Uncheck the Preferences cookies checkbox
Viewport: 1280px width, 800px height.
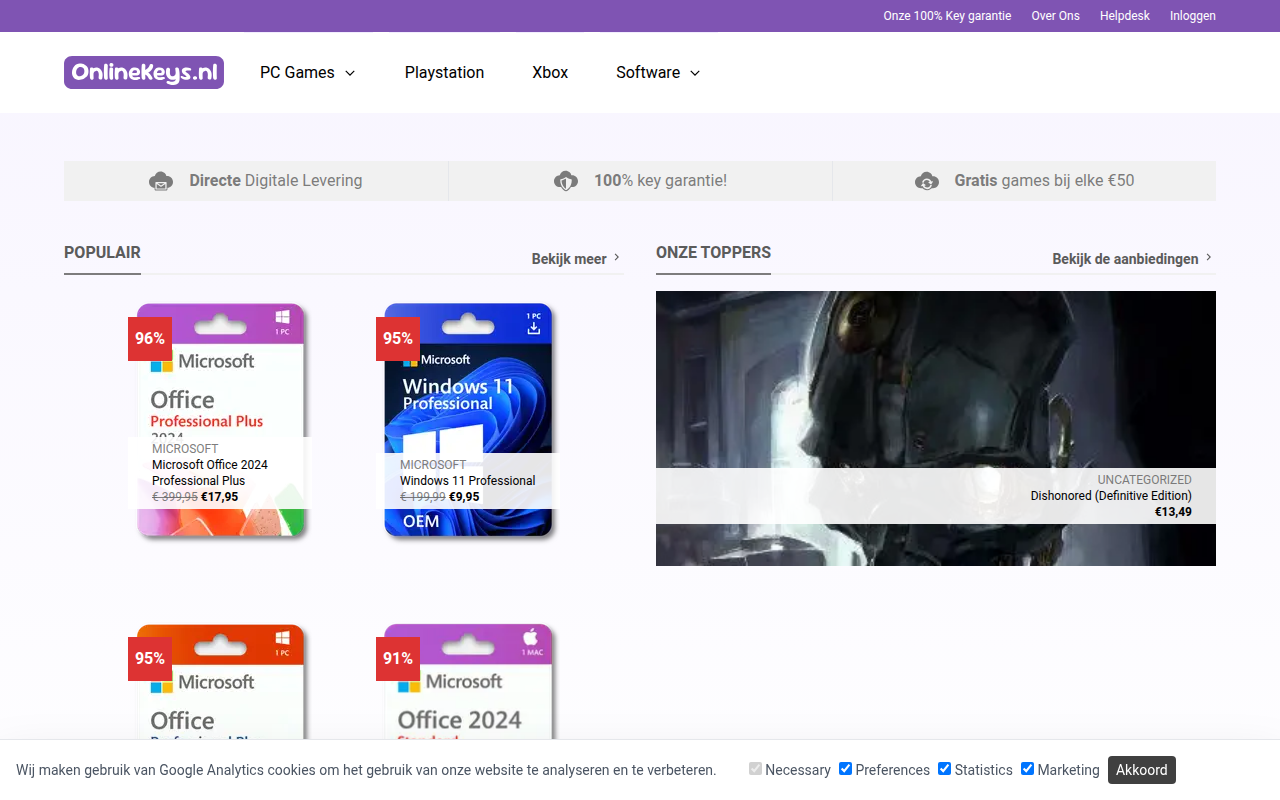(845, 769)
